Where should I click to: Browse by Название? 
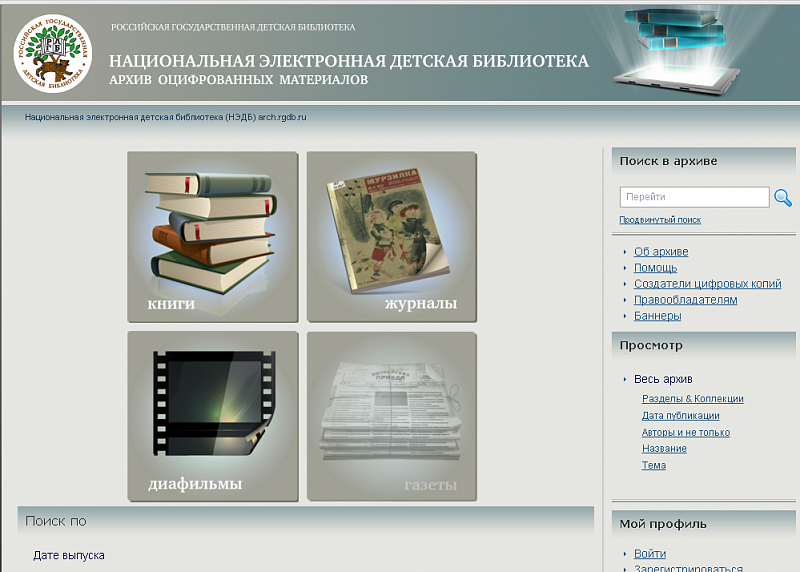664,449
